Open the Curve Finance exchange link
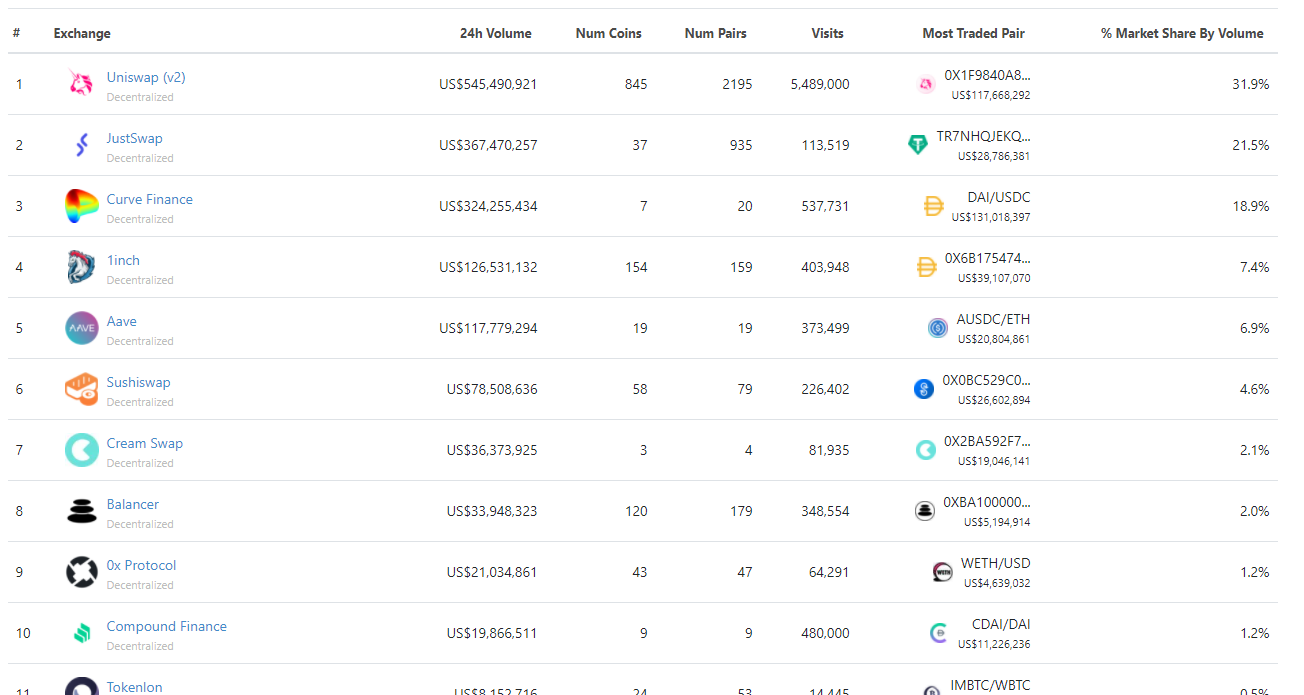1304x695 pixels. click(150, 199)
